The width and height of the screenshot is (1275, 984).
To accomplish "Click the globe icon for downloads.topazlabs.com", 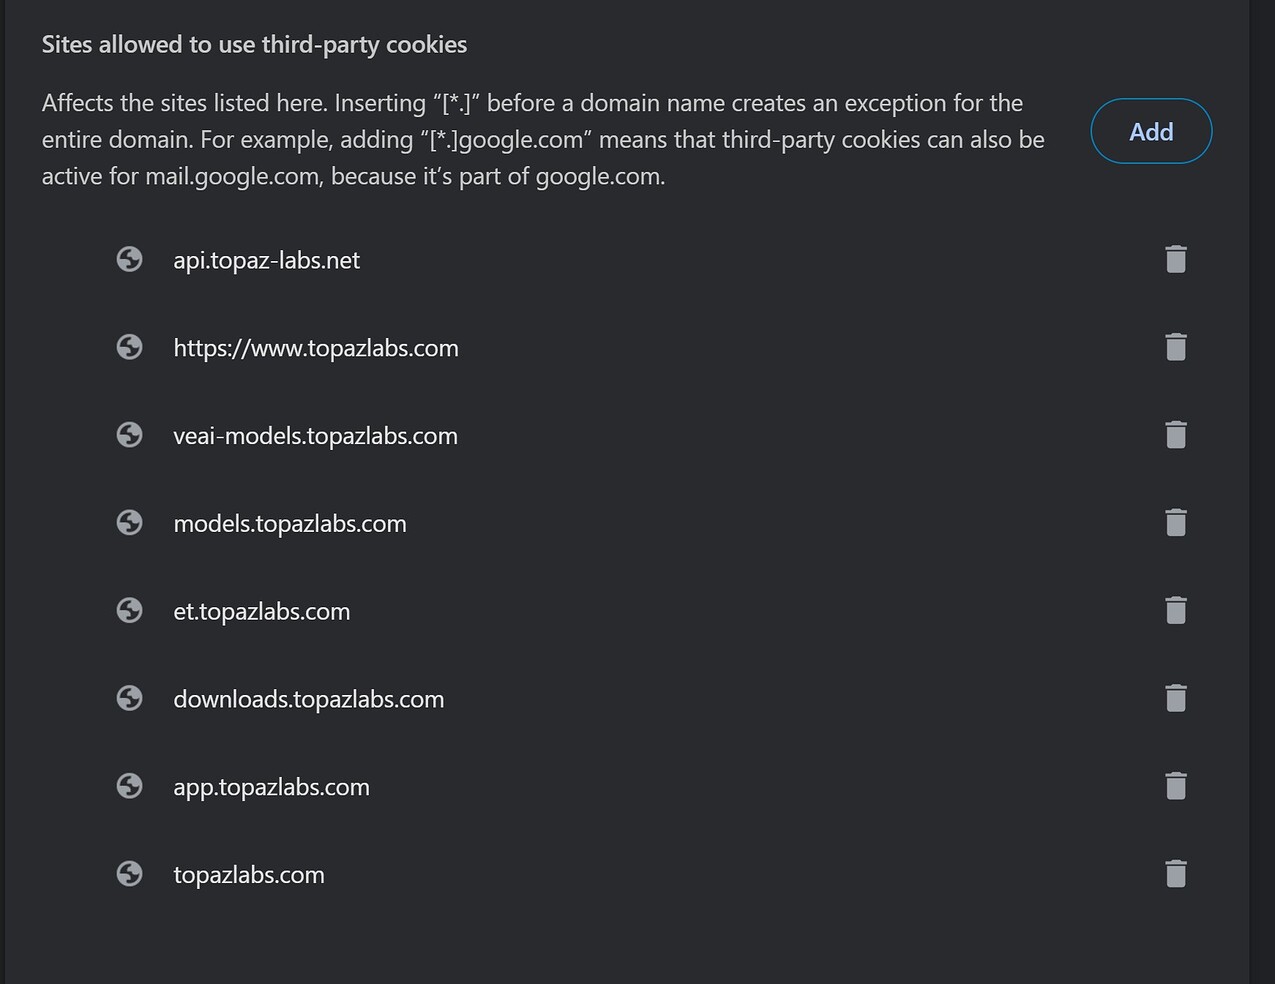I will click(x=129, y=698).
